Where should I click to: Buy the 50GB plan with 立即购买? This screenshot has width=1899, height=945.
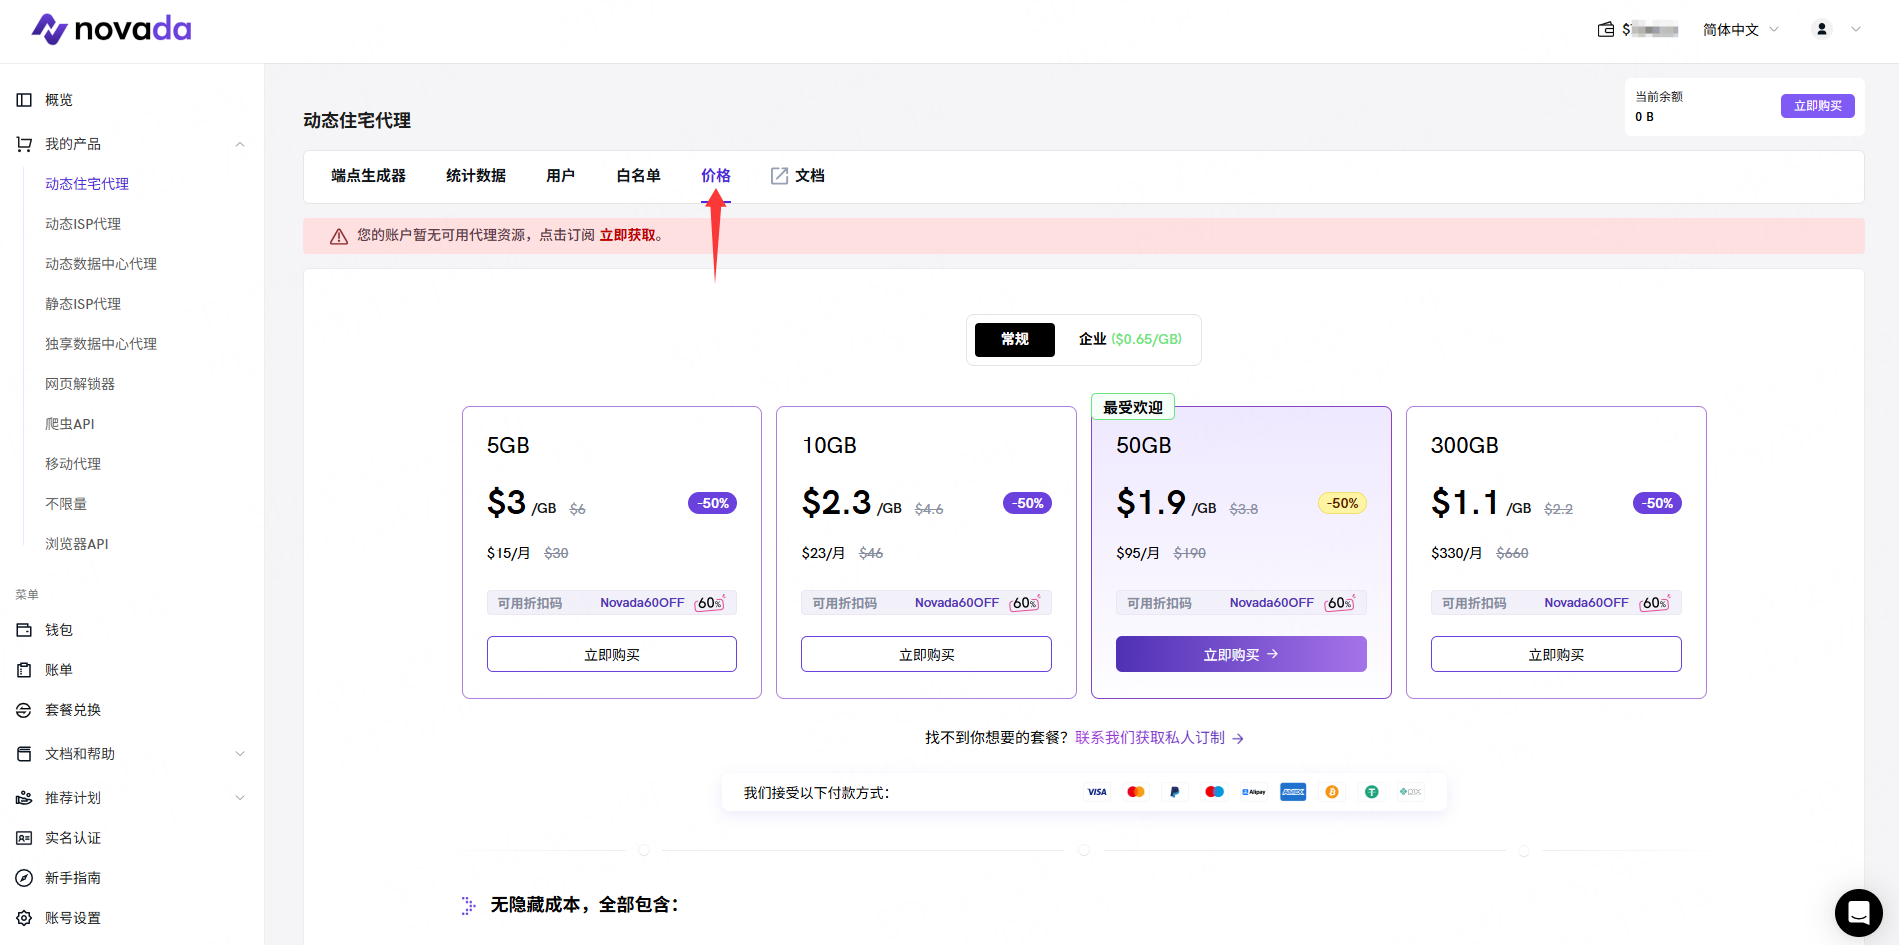click(1240, 655)
